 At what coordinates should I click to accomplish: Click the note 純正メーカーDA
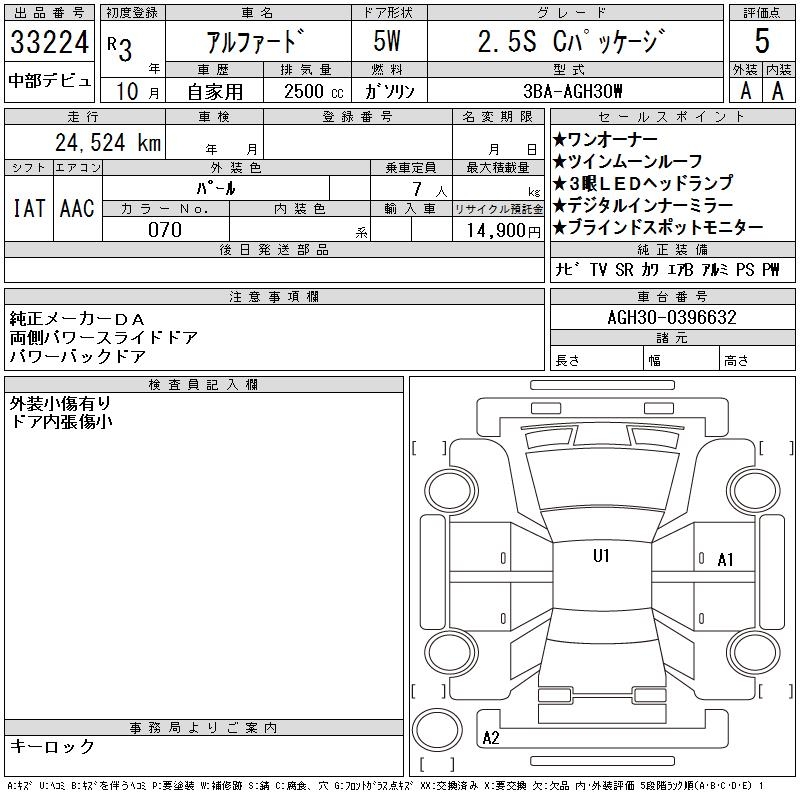click(x=77, y=319)
